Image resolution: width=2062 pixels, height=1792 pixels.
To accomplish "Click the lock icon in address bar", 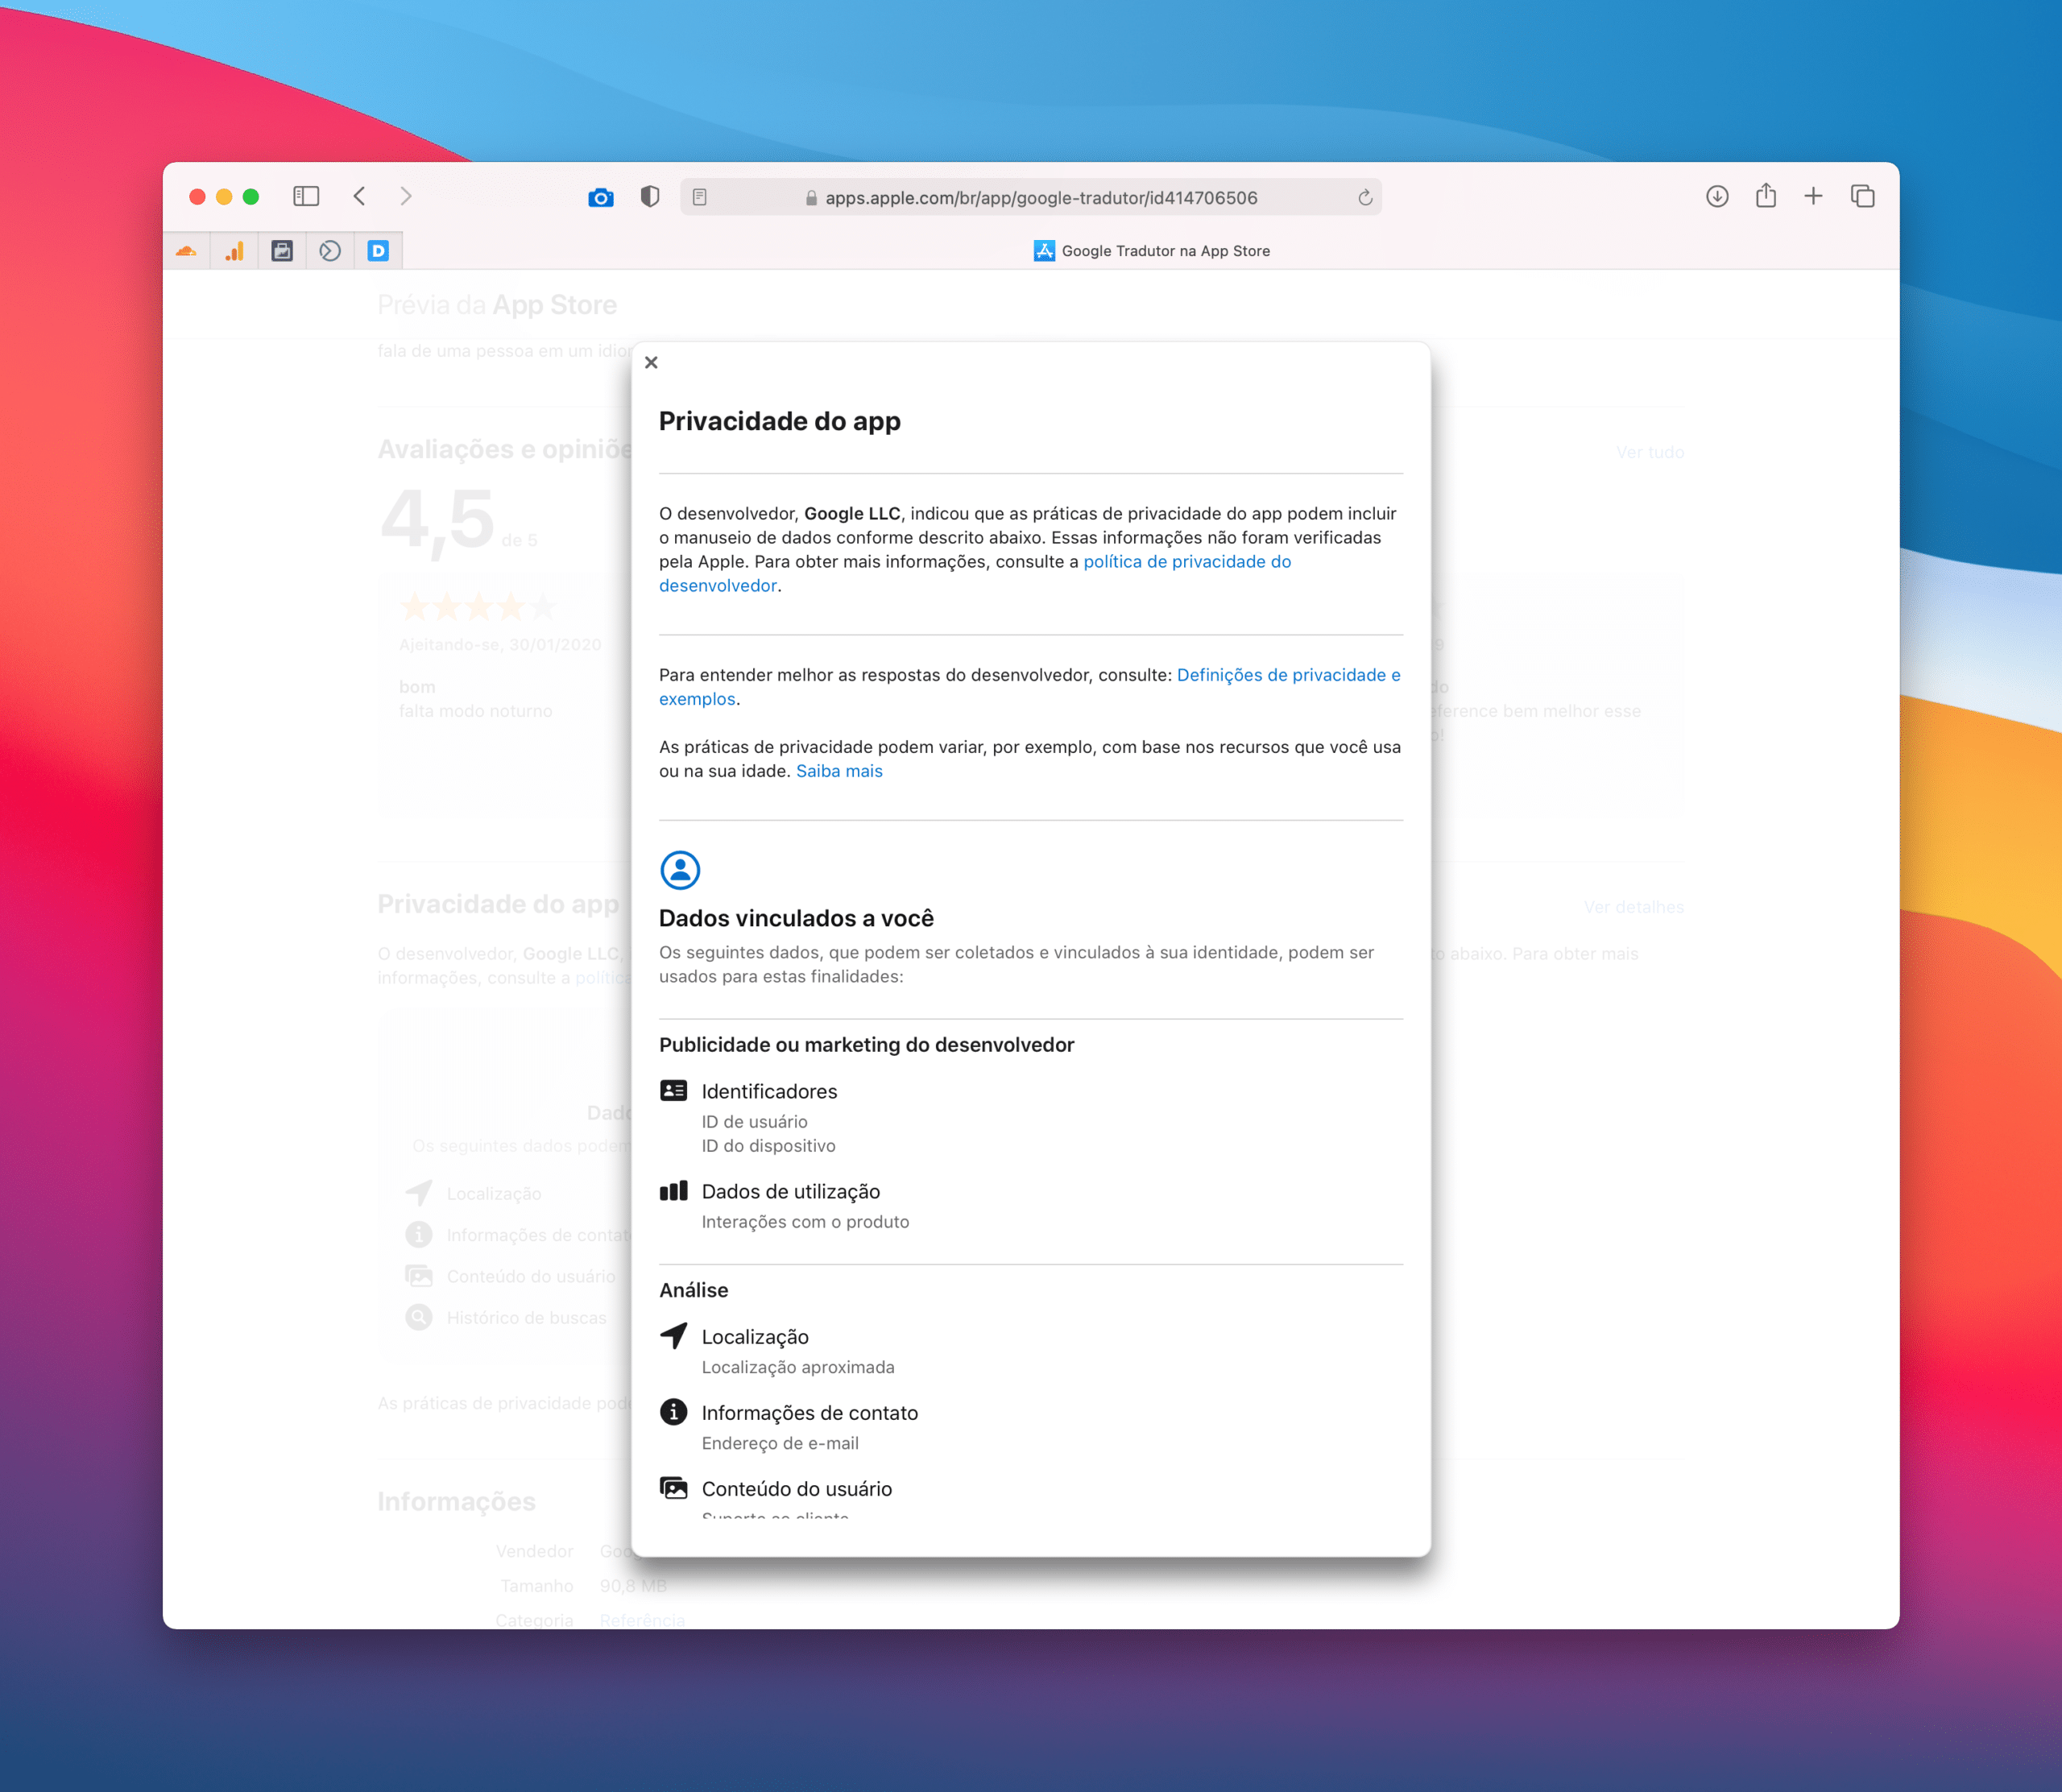I will pos(811,198).
